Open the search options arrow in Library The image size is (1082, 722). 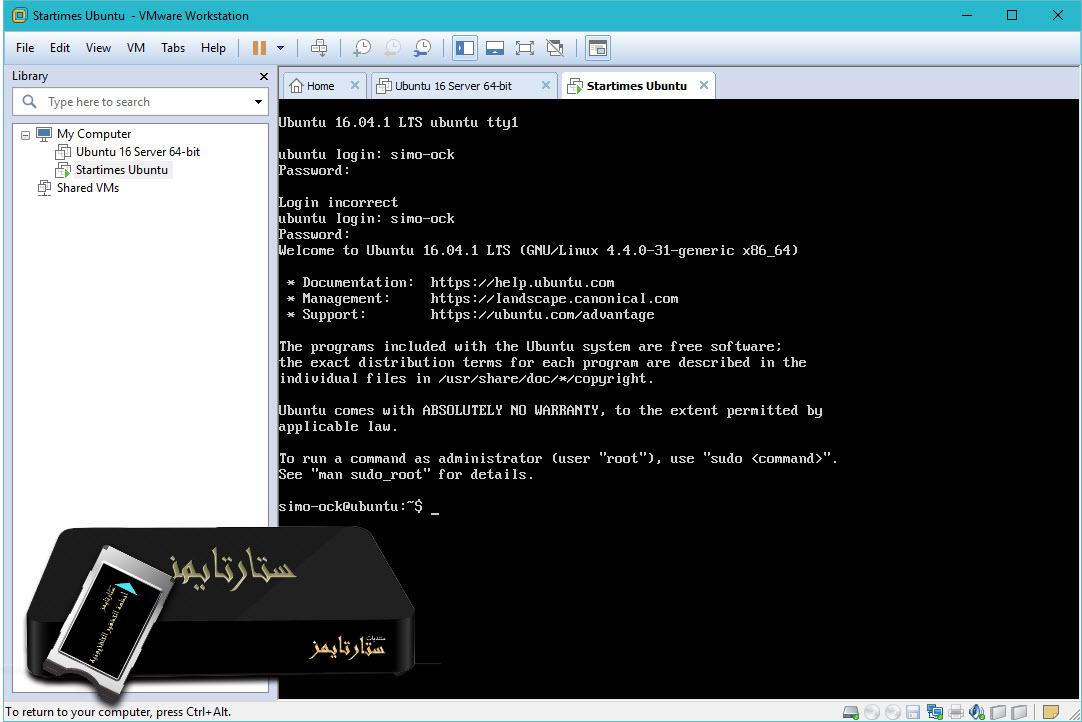[258, 101]
